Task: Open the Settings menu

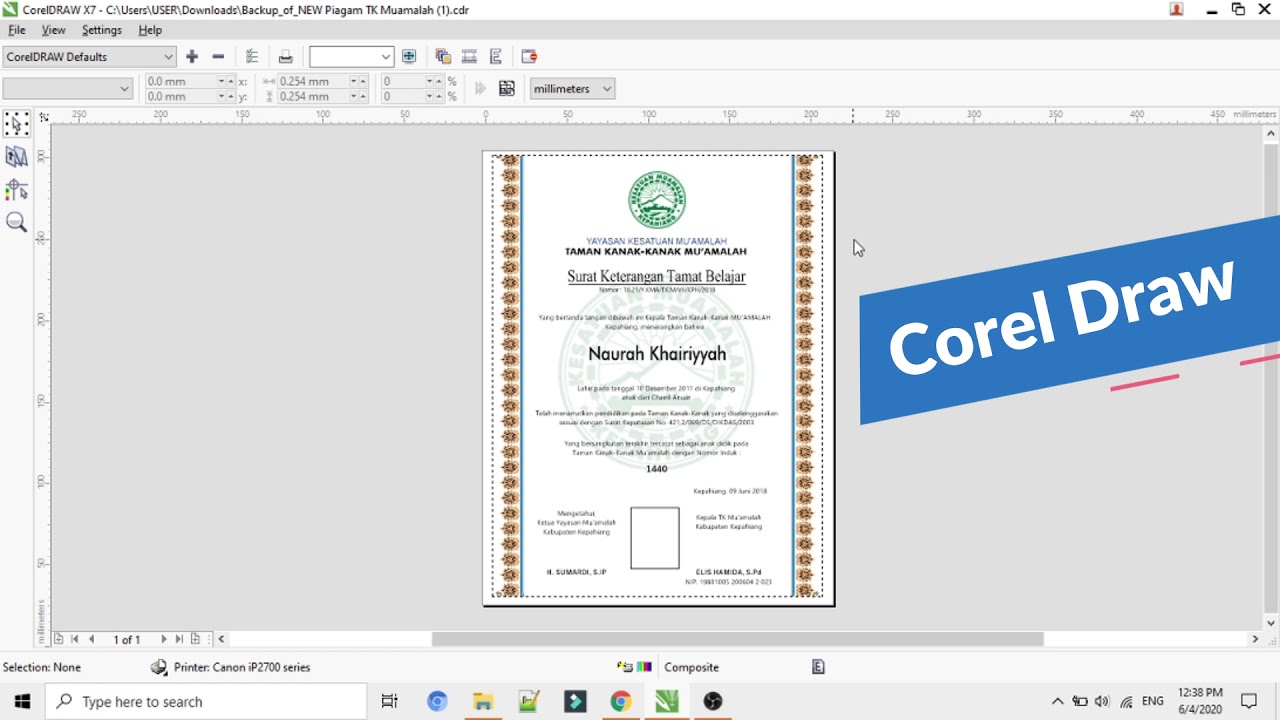Action: click(x=102, y=30)
